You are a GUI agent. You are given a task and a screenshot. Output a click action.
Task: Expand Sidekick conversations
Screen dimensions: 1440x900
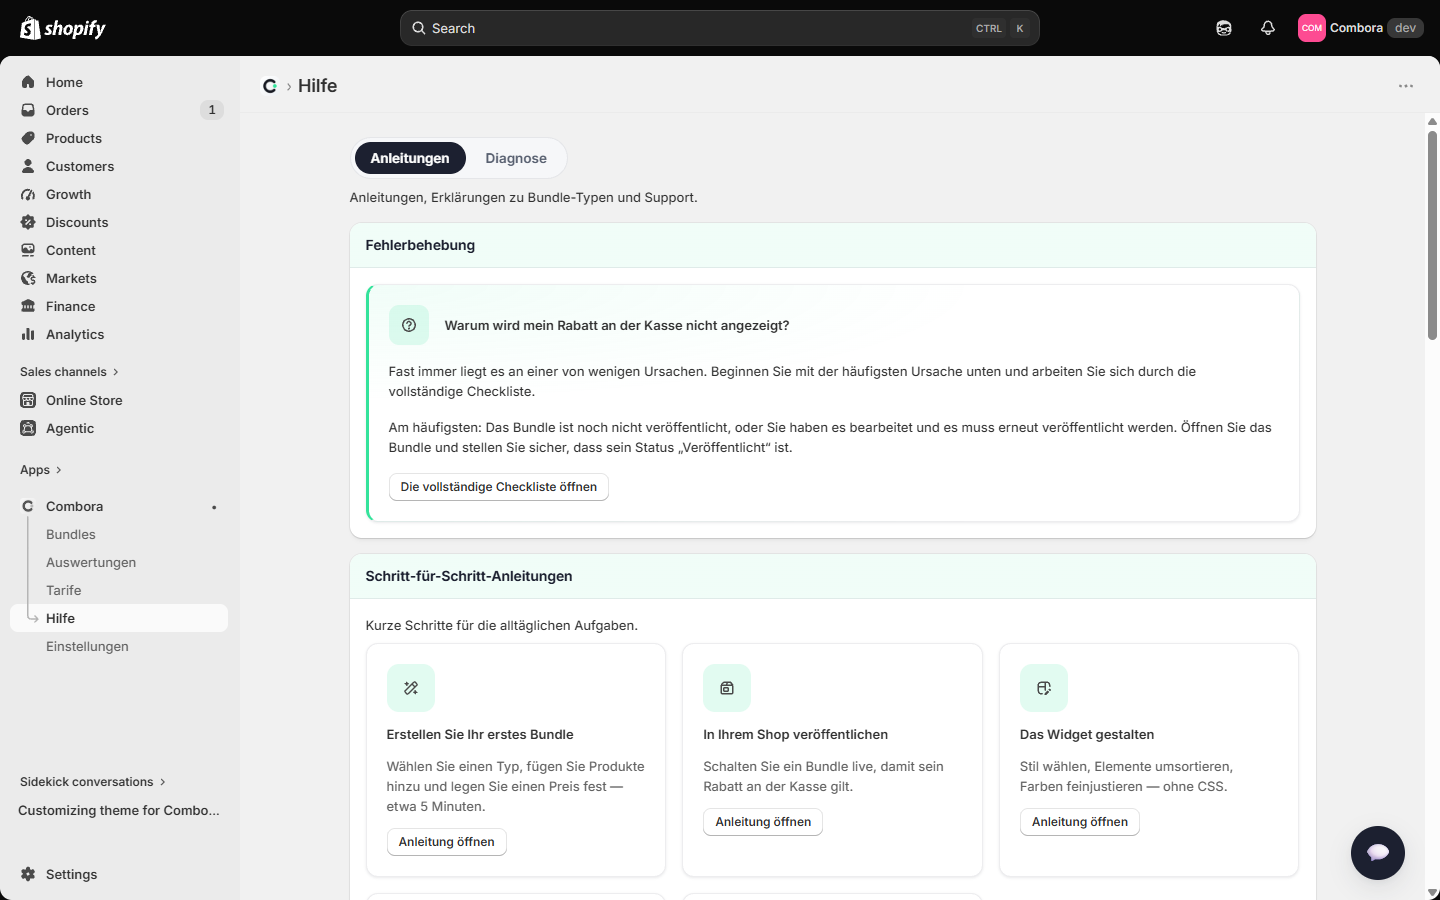93,782
